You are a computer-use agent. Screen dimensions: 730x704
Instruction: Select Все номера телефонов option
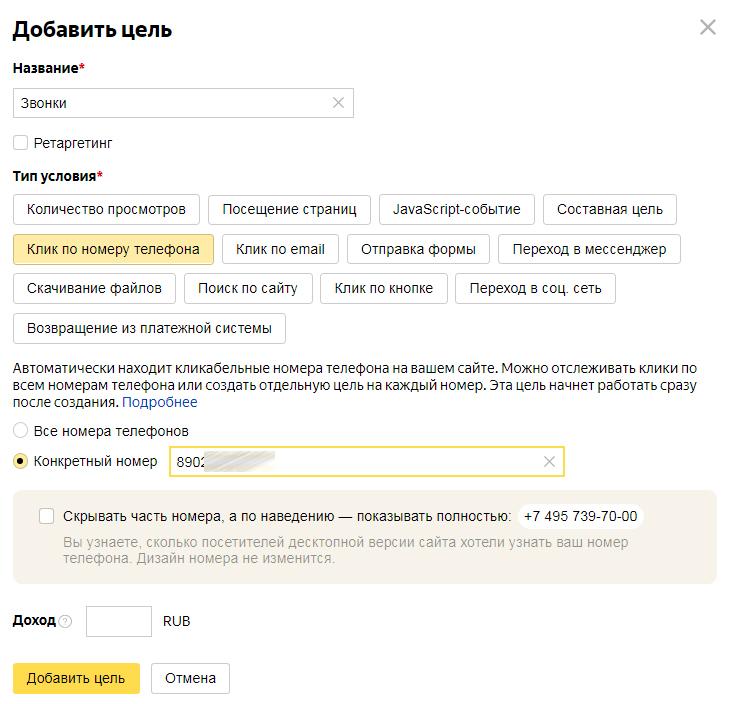21,431
